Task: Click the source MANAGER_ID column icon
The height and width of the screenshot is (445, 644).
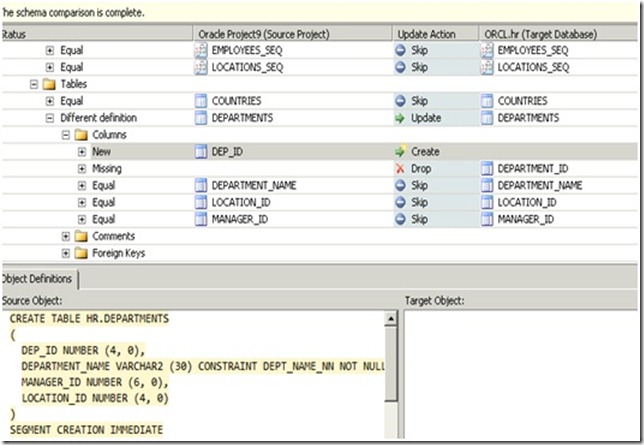Action: (200, 219)
